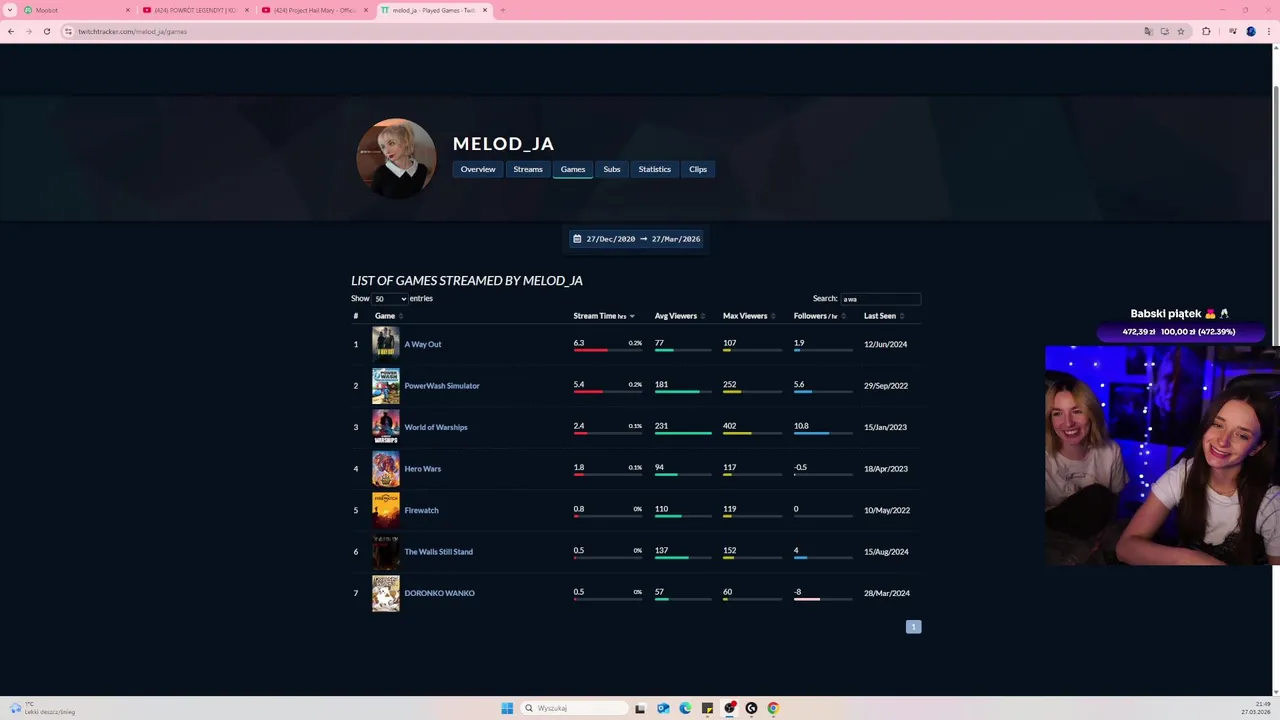Open the DORONKO WANKO game link
1280x720 pixels.
pos(440,593)
